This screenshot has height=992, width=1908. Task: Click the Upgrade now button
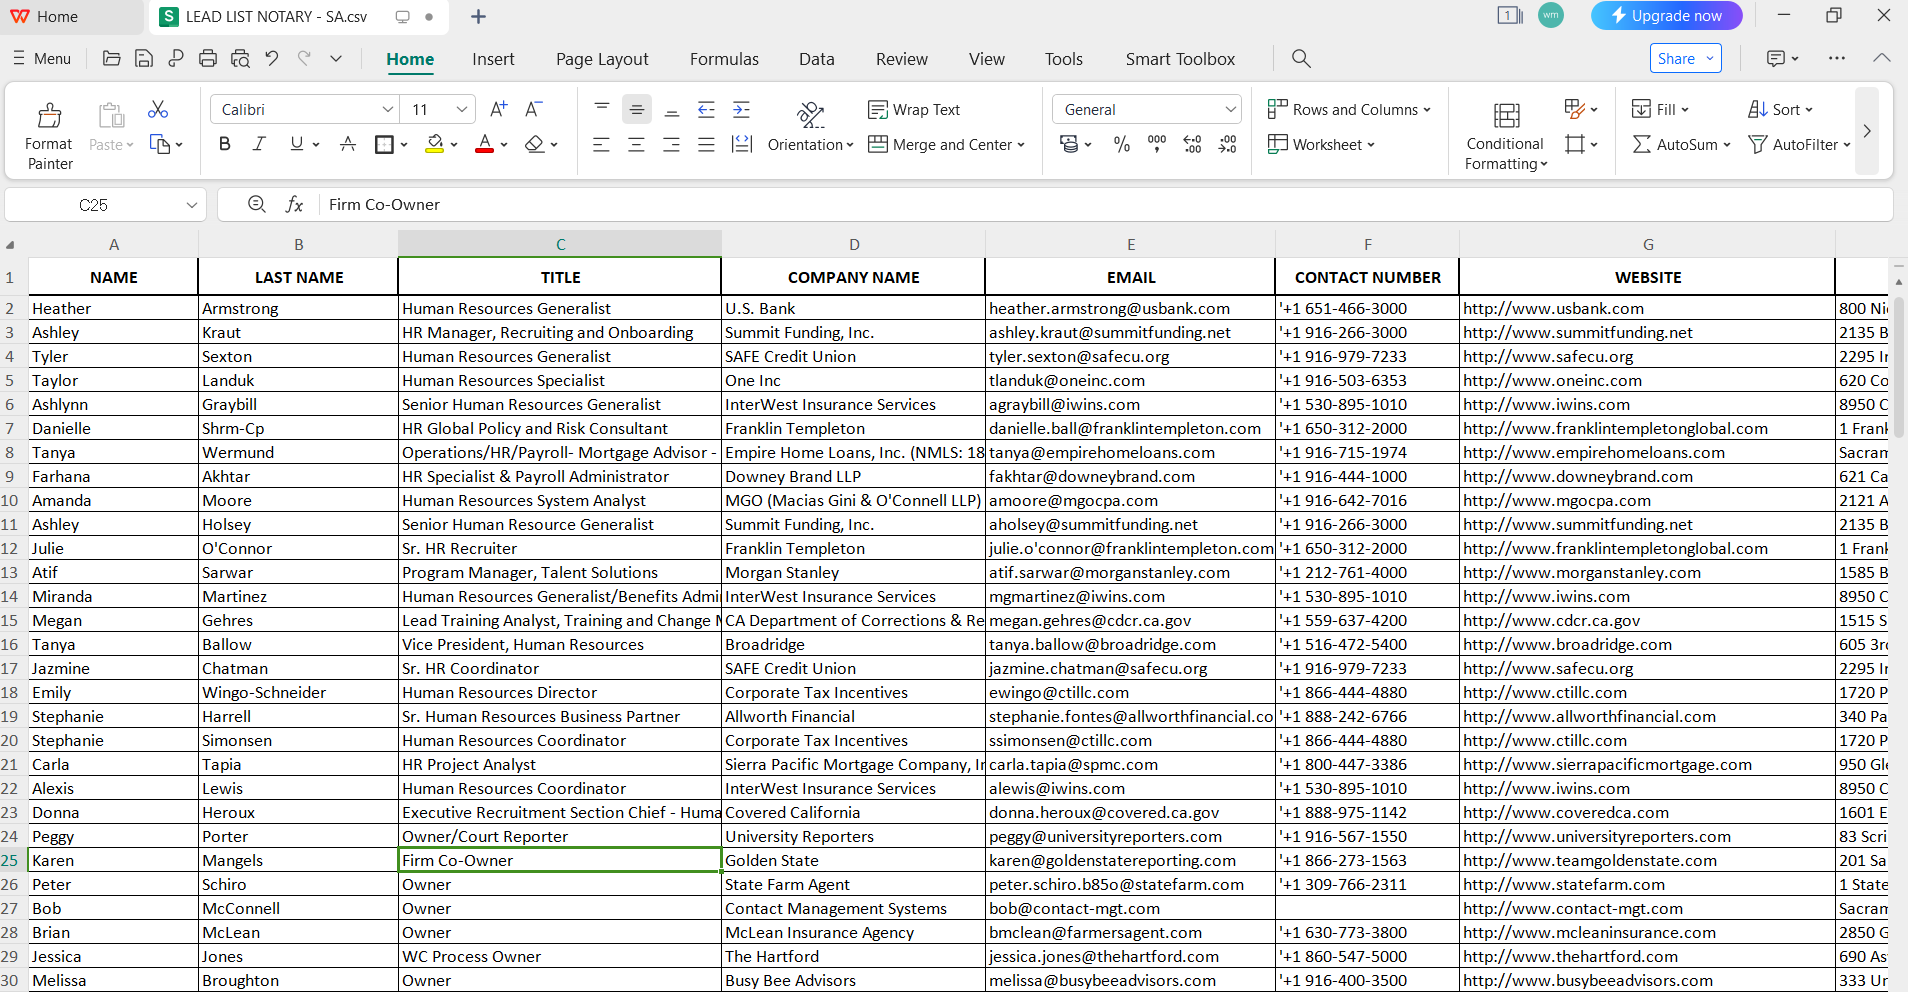(x=1666, y=16)
